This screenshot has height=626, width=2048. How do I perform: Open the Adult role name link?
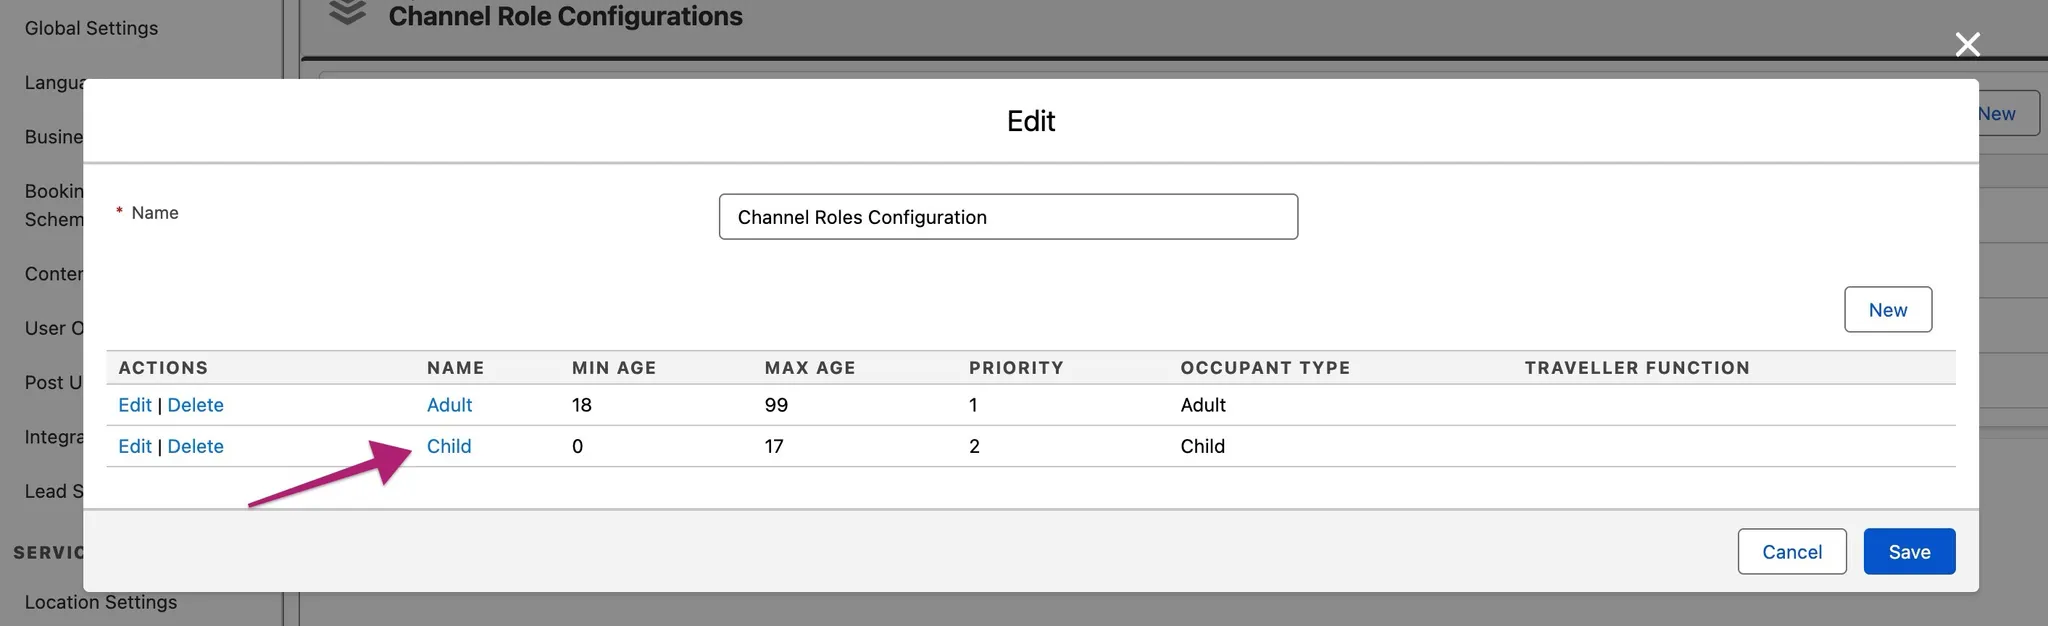click(x=449, y=405)
